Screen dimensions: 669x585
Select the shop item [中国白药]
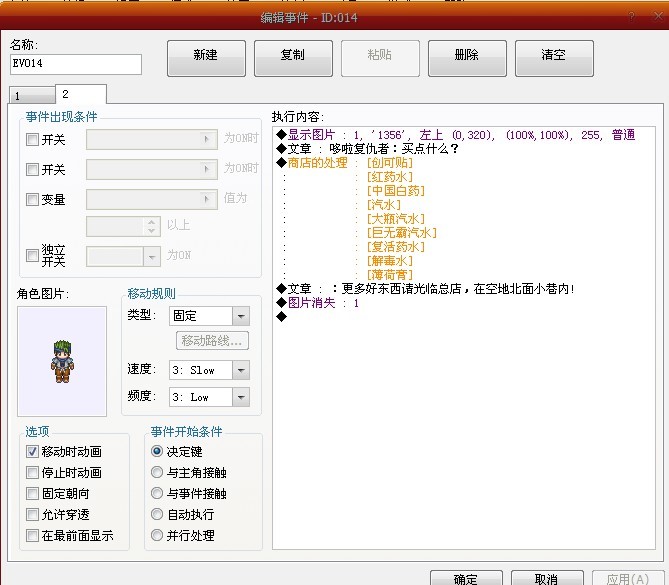click(x=396, y=190)
